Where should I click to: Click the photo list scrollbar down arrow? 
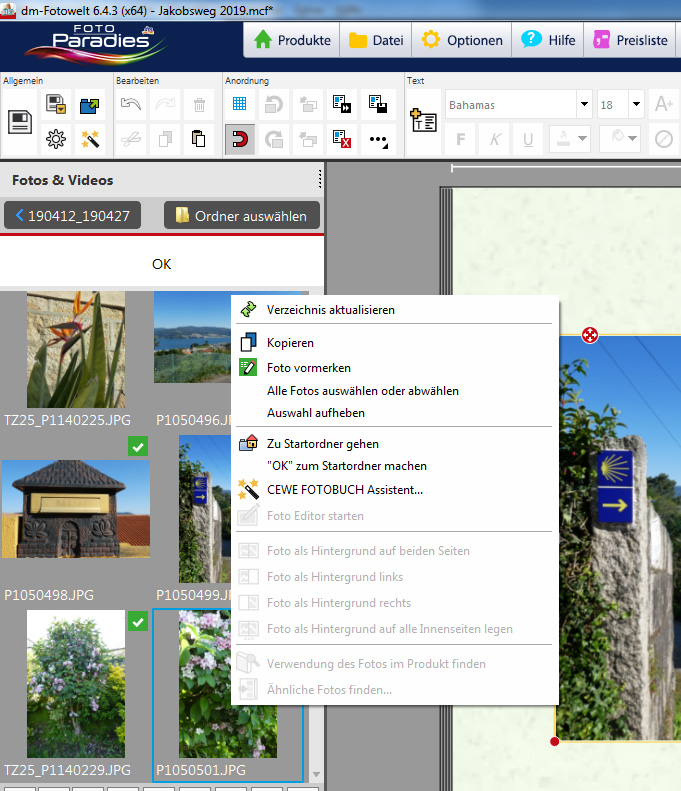(317, 775)
